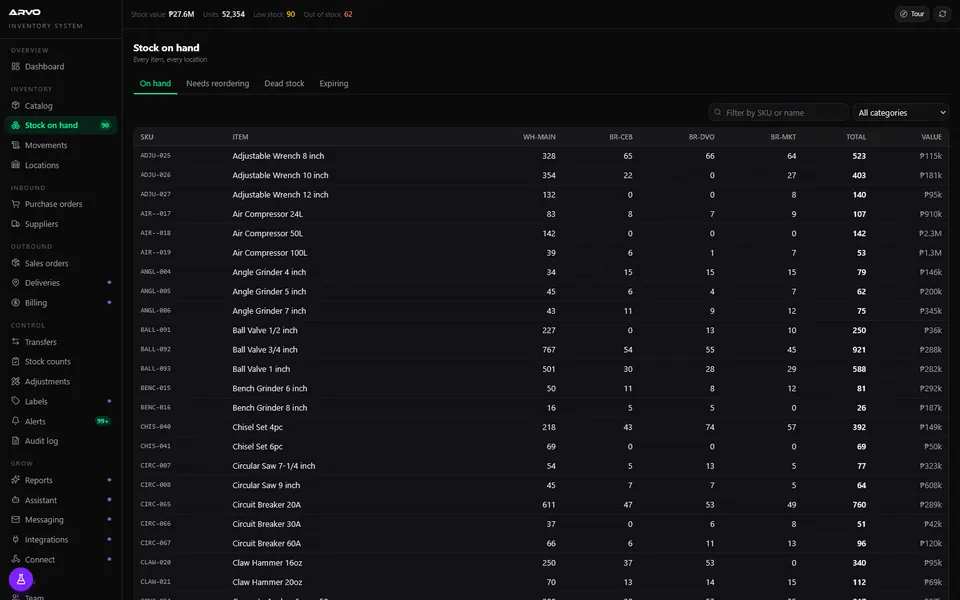Viewport: 960px width, 600px height.
Task: Click the ITEM column header
Action: [240, 137]
